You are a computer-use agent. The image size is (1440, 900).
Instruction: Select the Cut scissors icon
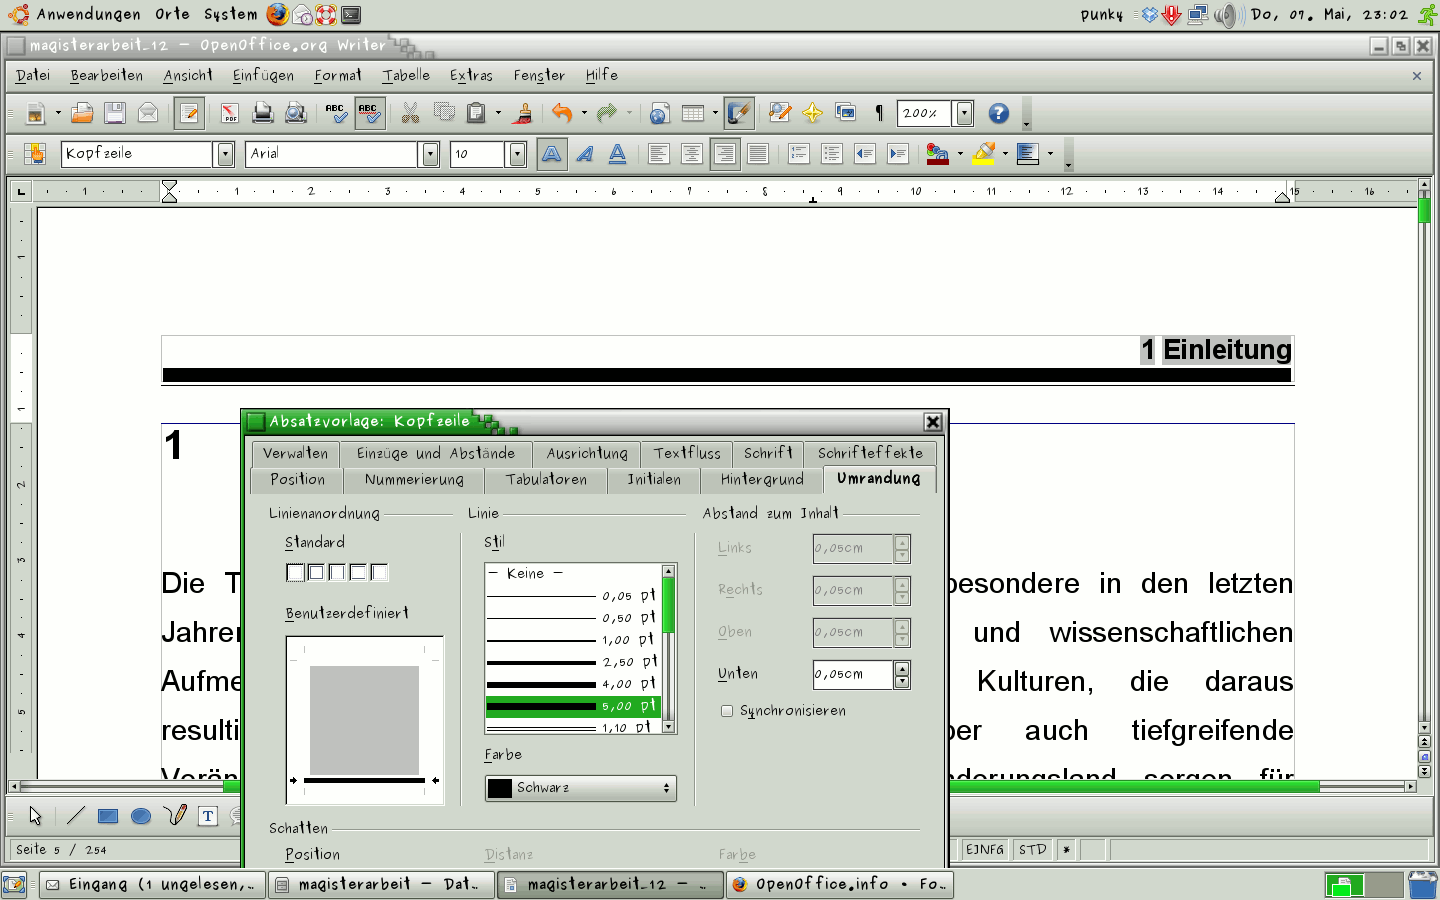410,114
